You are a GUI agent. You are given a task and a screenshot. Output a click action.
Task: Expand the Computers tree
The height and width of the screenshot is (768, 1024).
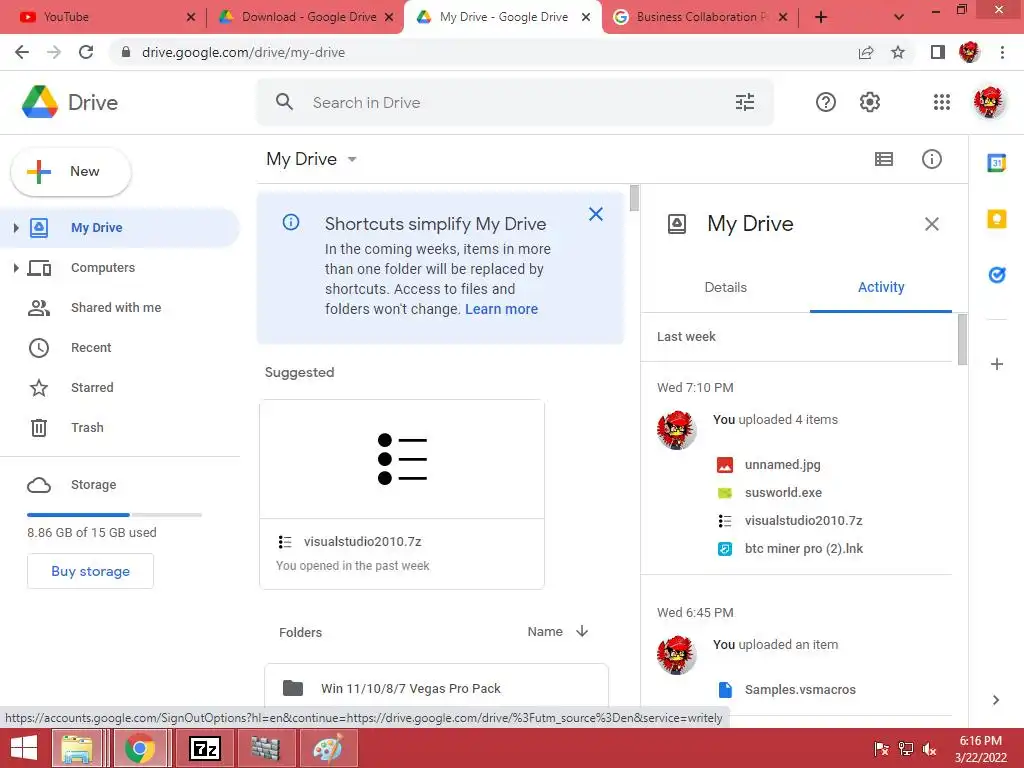(16, 268)
